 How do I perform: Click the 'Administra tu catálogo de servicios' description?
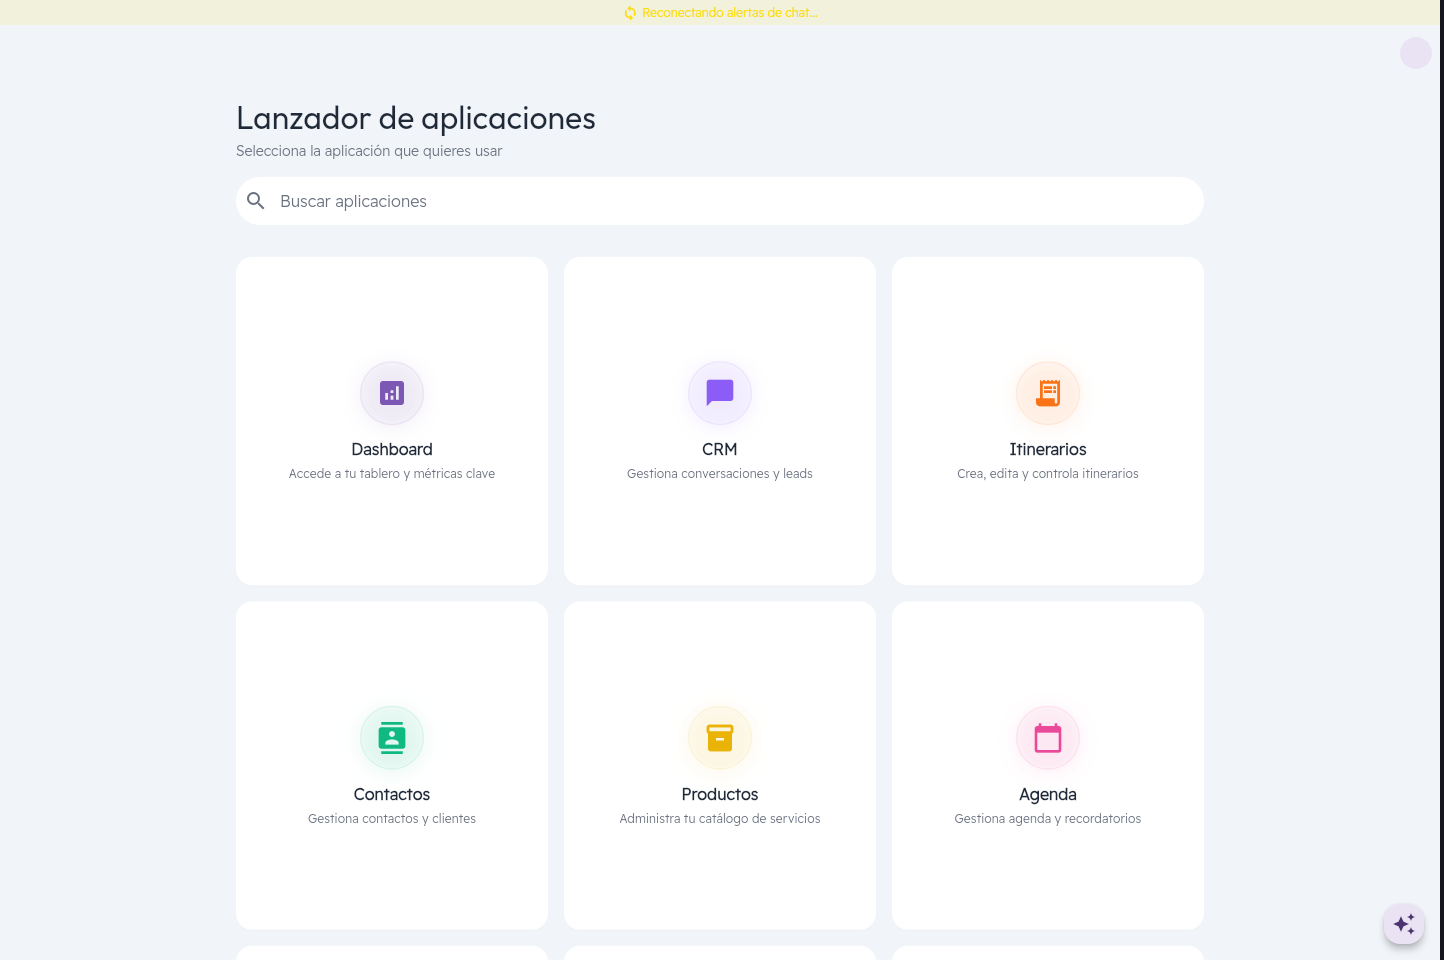(x=720, y=819)
